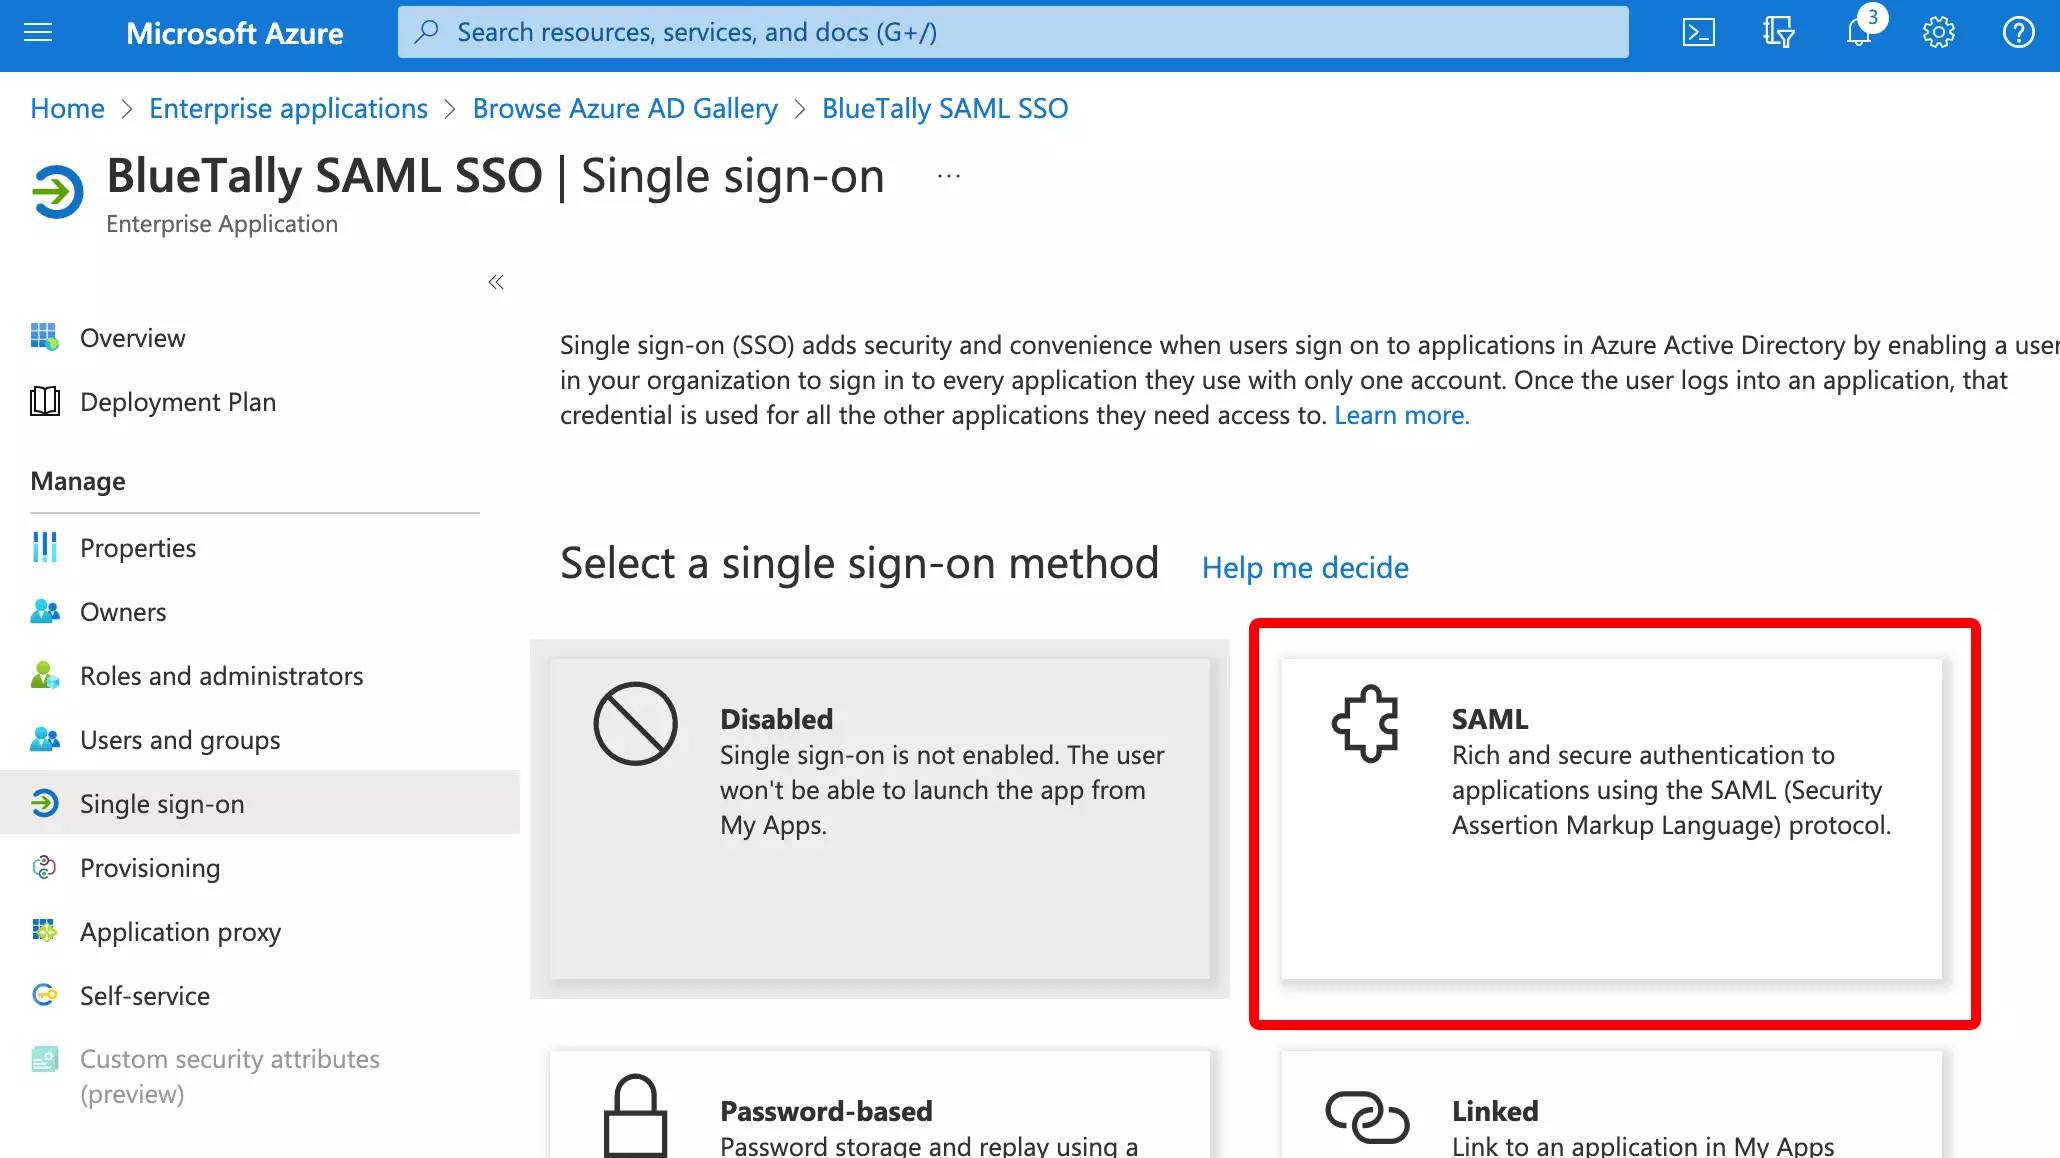Open Browse Azure AD Gallery breadcrumb

pos(625,108)
